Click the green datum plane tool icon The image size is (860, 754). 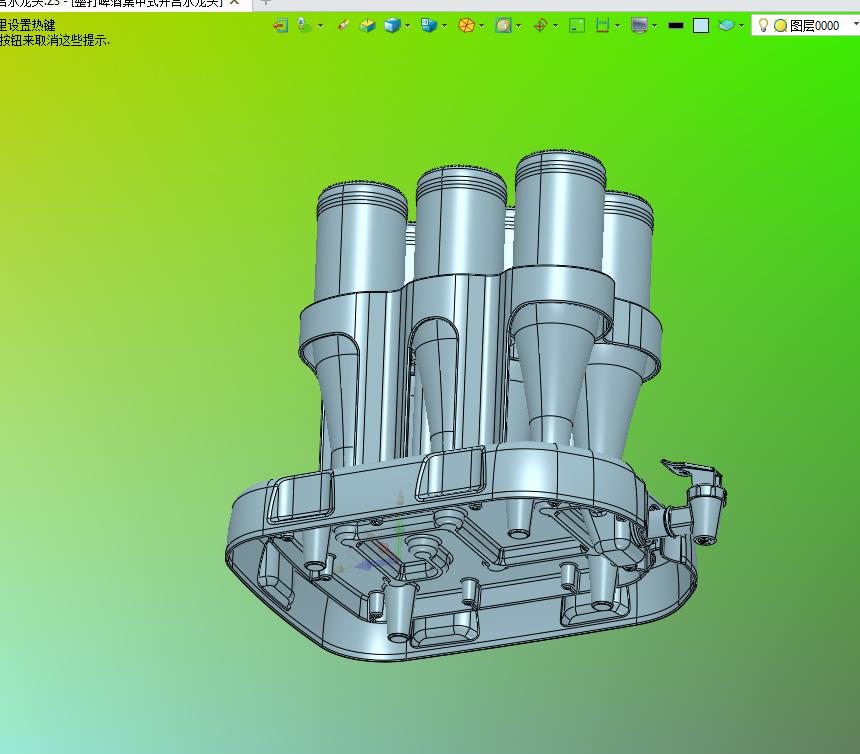pyautogui.click(x=304, y=25)
